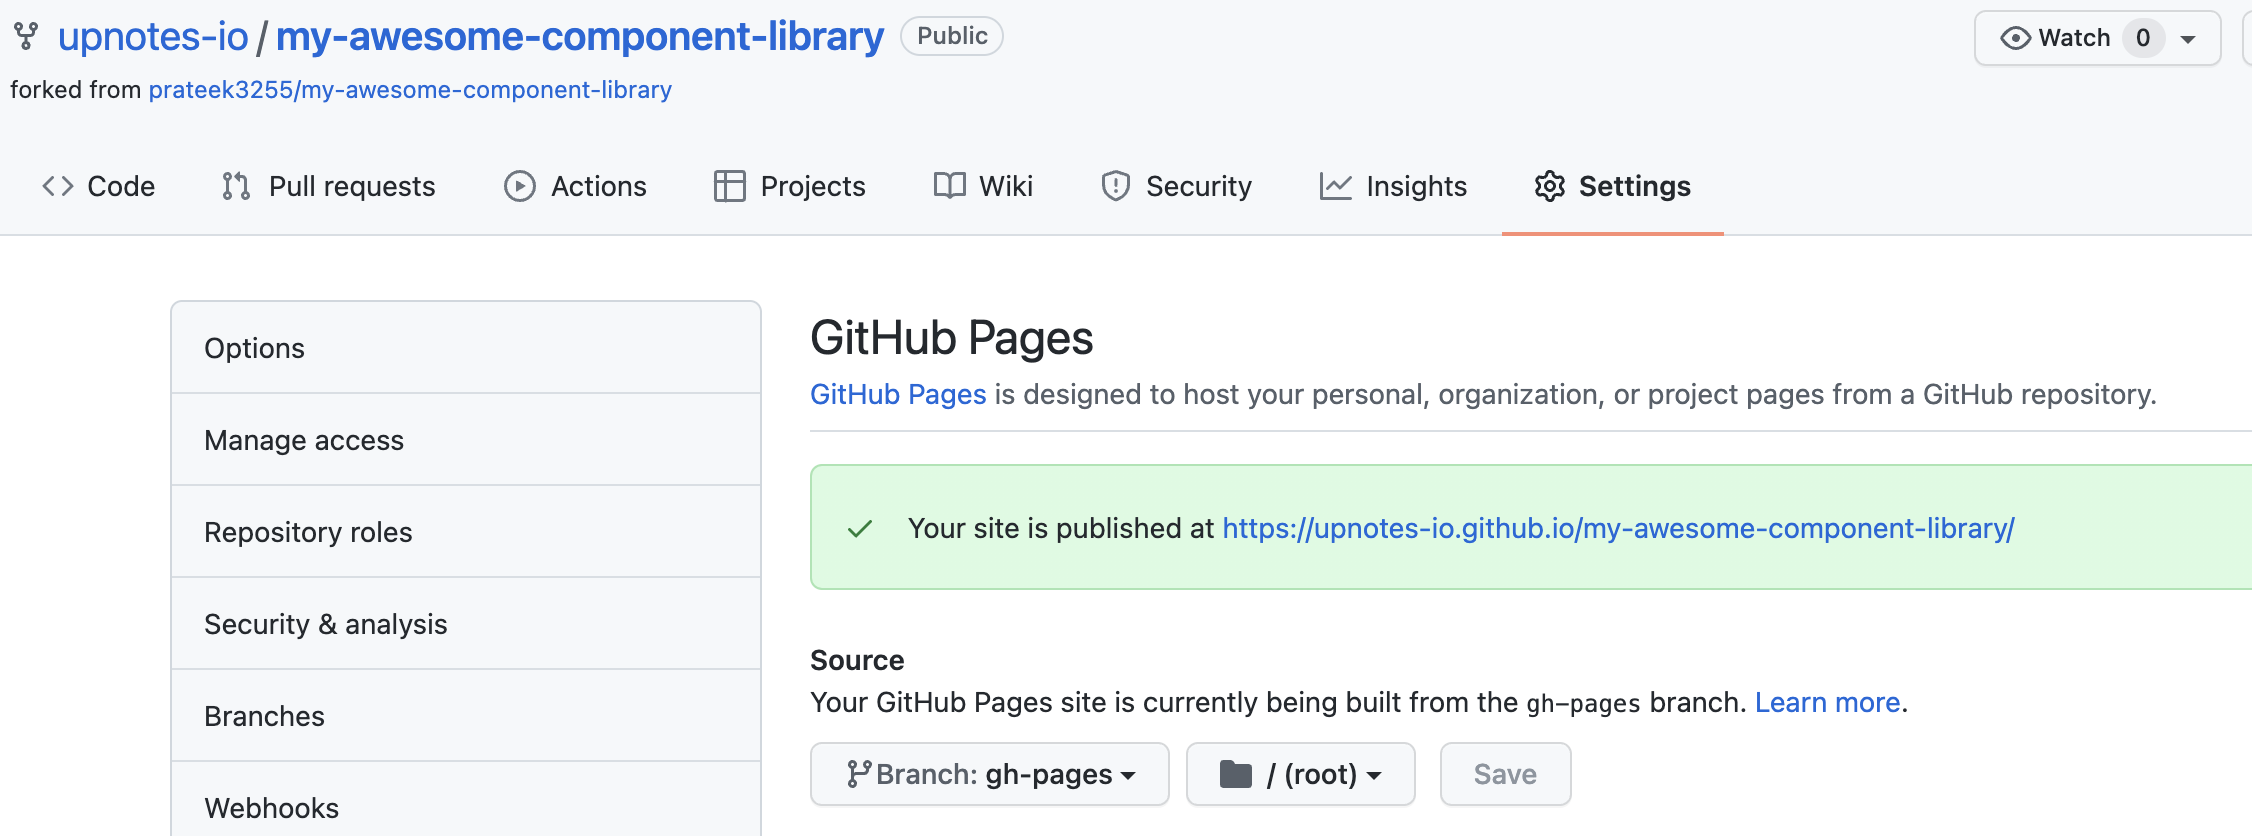Open the Pull requests tab
Viewport: 2252px width, 836px height.
coord(329,186)
